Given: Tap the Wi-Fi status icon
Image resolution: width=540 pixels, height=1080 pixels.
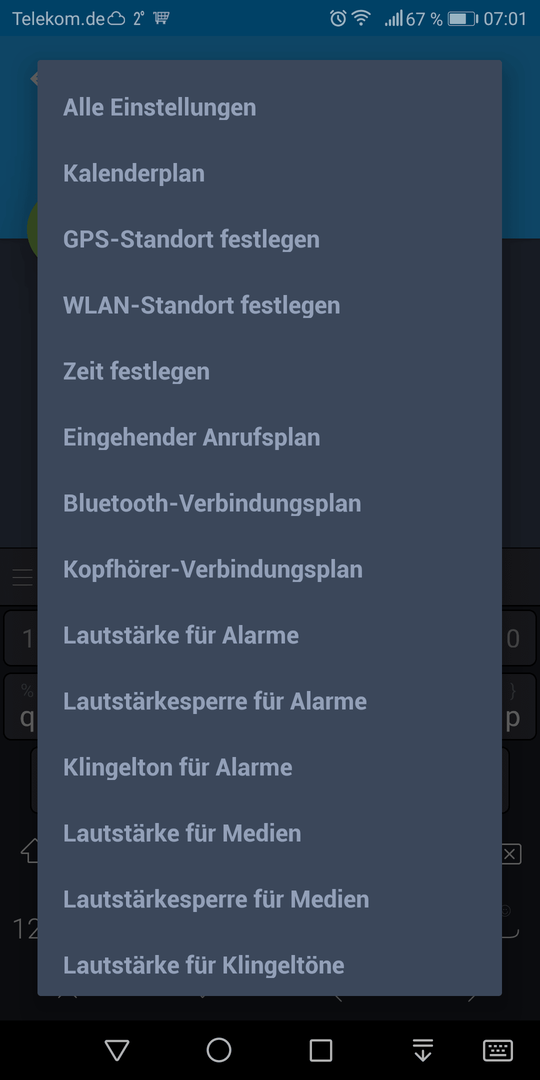Looking at the screenshot, I should point(362,19).
